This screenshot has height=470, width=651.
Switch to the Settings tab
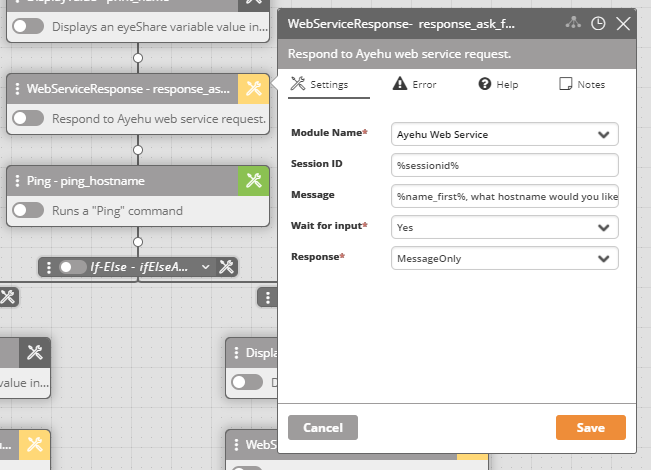(328, 85)
